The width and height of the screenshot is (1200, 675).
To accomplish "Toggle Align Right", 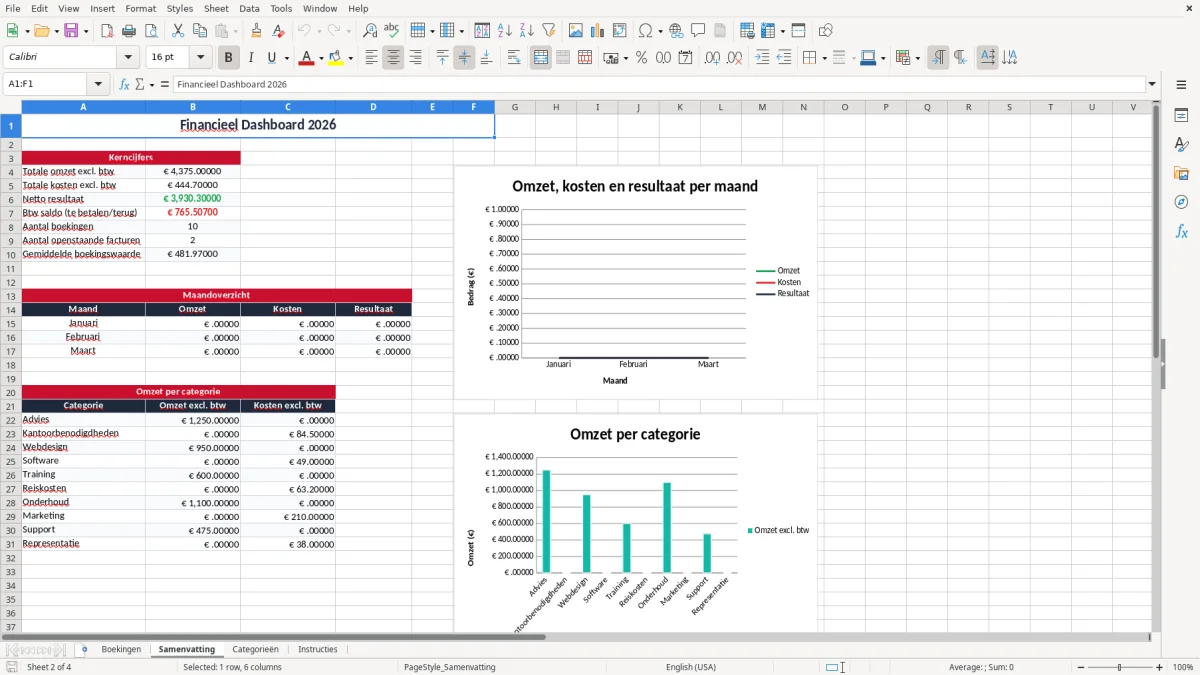I will point(415,58).
